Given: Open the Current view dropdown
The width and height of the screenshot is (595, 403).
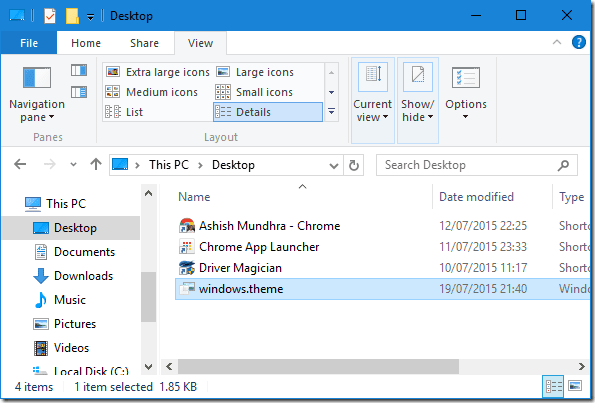Looking at the screenshot, I should tap(373, 101).
